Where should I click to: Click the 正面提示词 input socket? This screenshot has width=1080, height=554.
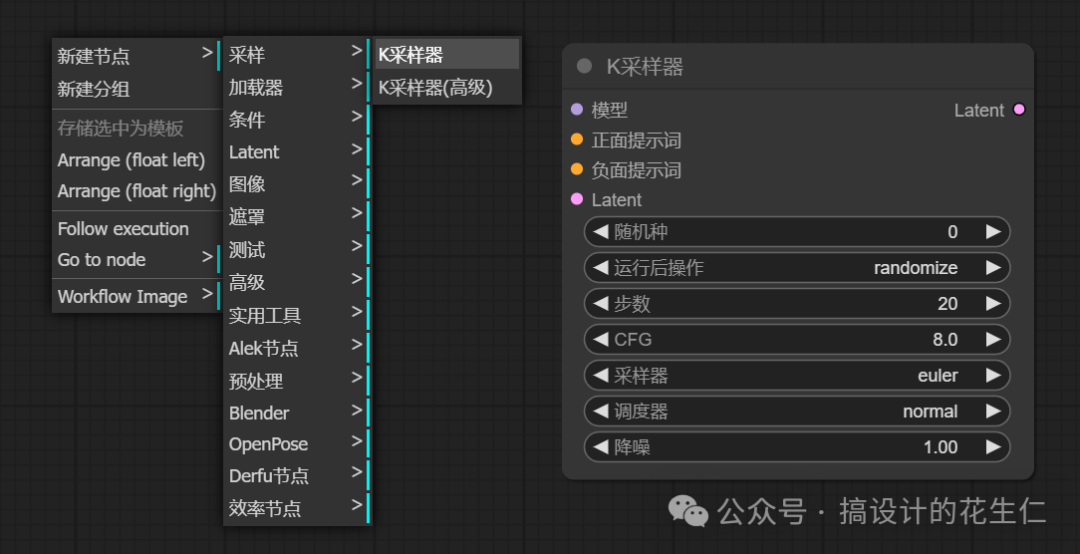tap(577, 139)
